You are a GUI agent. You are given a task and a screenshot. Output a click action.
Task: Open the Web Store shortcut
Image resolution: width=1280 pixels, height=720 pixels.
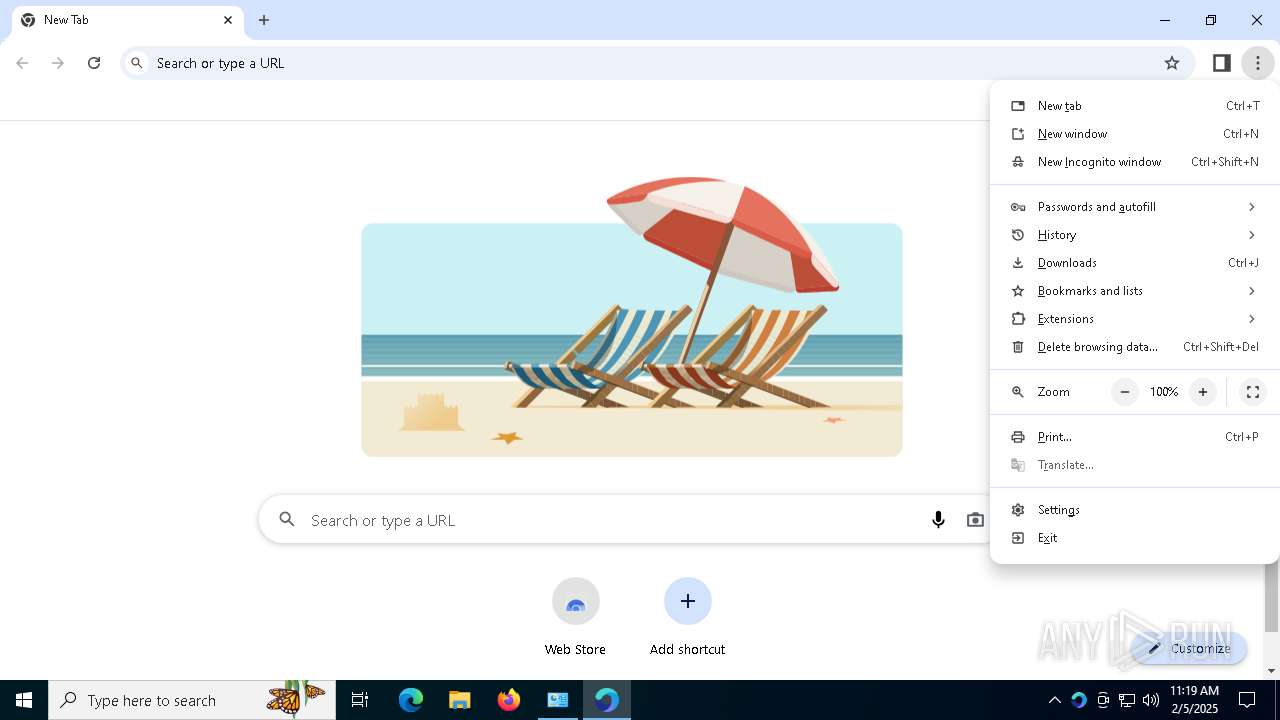click(x=575, y=617)
